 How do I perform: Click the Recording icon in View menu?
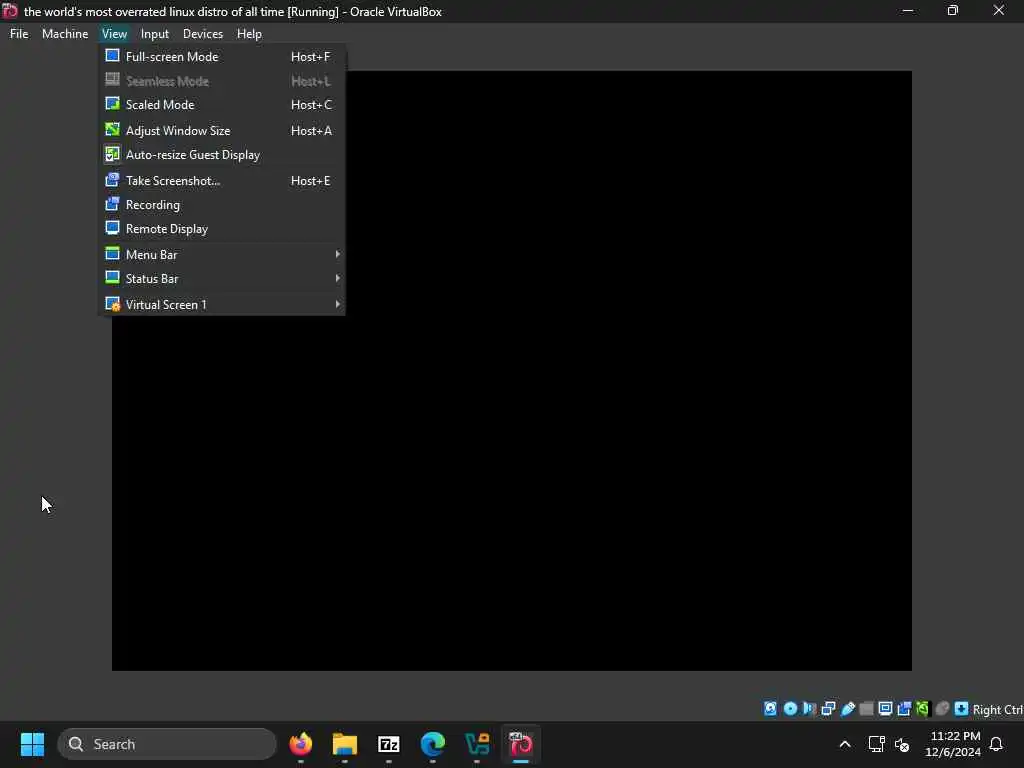point(112,204)
